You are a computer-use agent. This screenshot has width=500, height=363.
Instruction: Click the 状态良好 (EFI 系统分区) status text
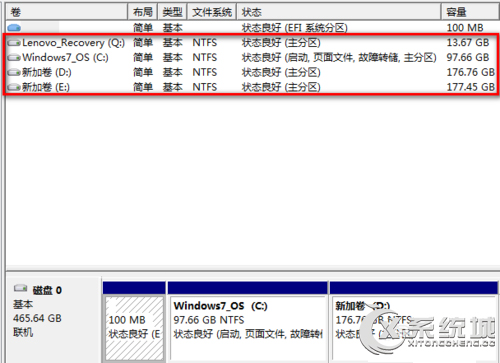coord(295,28)
